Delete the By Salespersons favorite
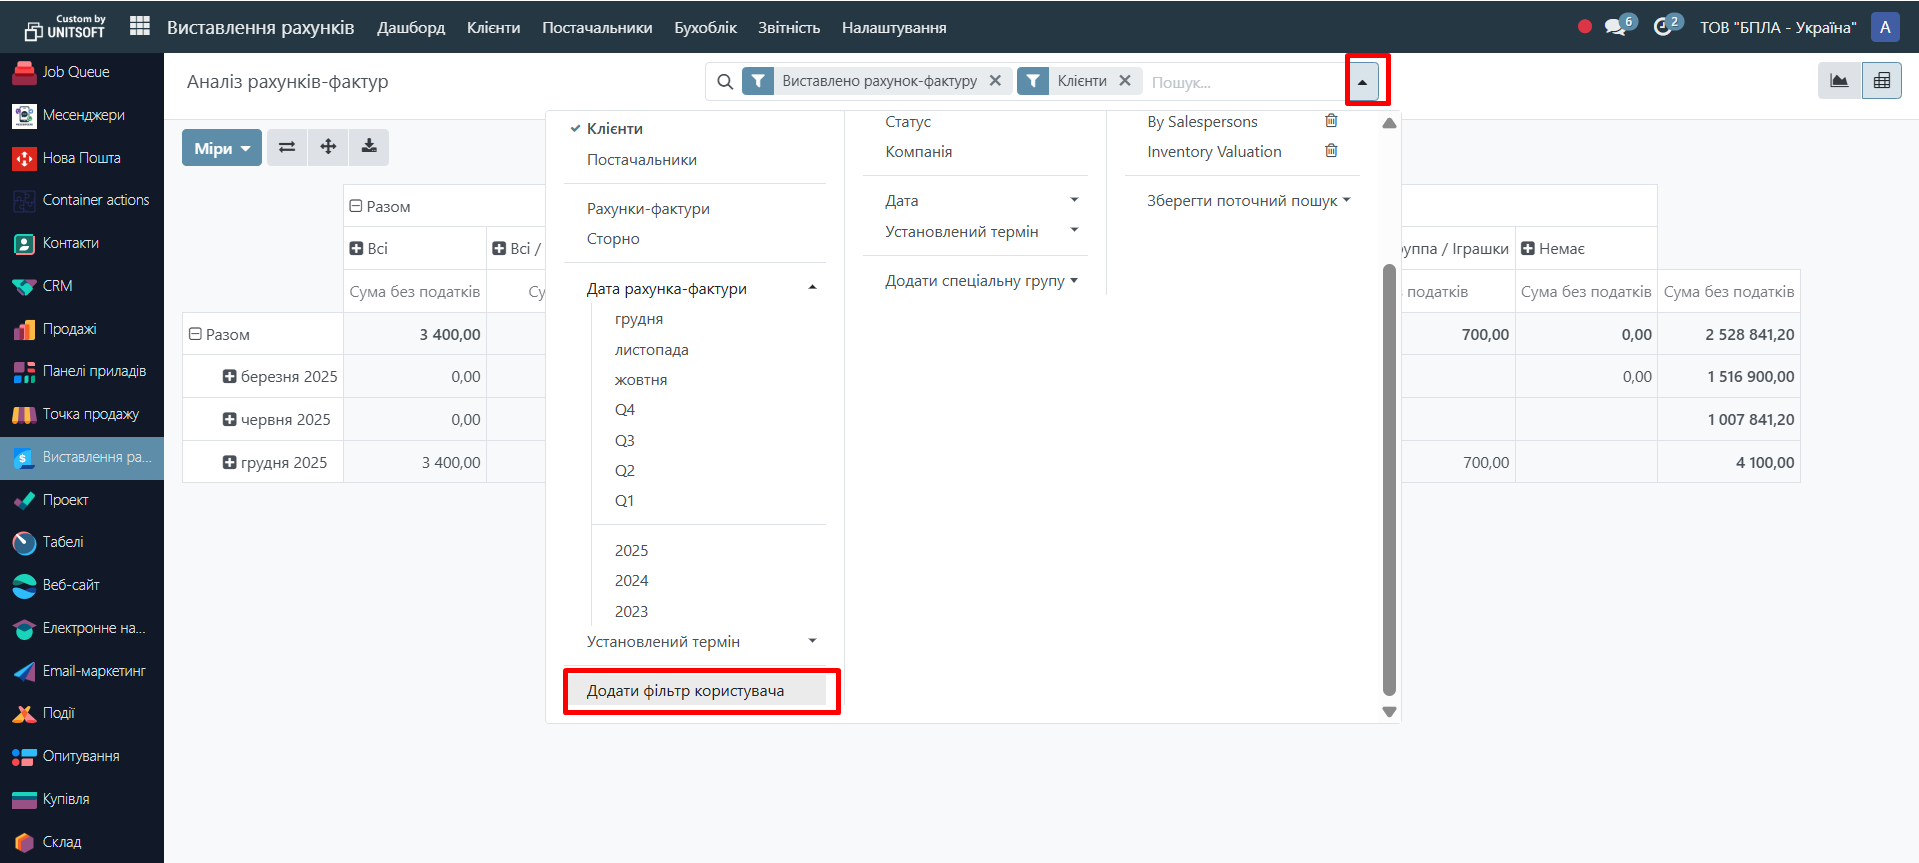Viewport: 1919px width, 863px height. click(x=1331, y=121)
